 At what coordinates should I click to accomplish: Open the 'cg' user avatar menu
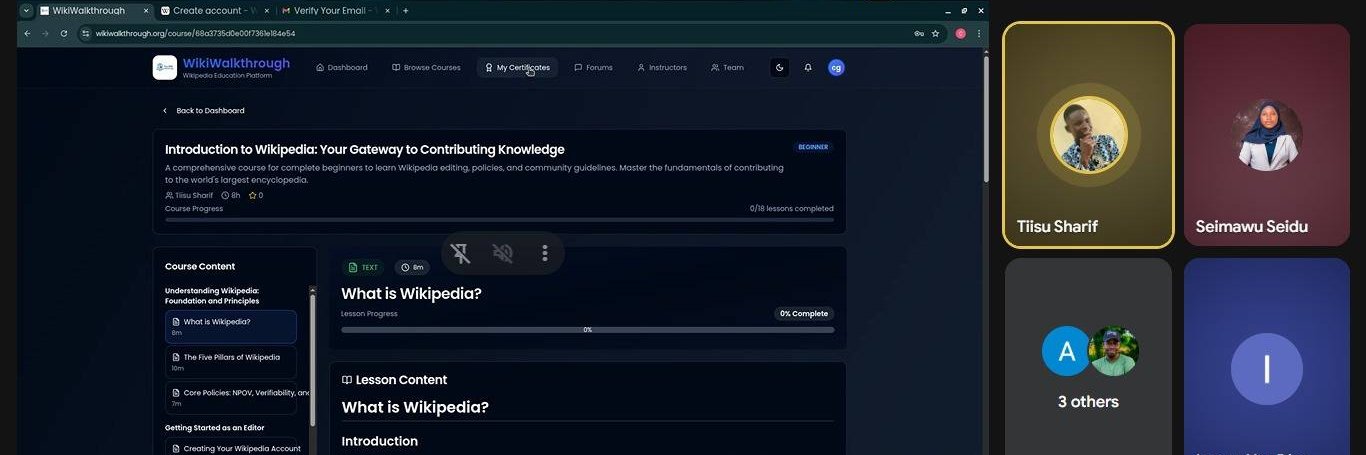(836, 68)
